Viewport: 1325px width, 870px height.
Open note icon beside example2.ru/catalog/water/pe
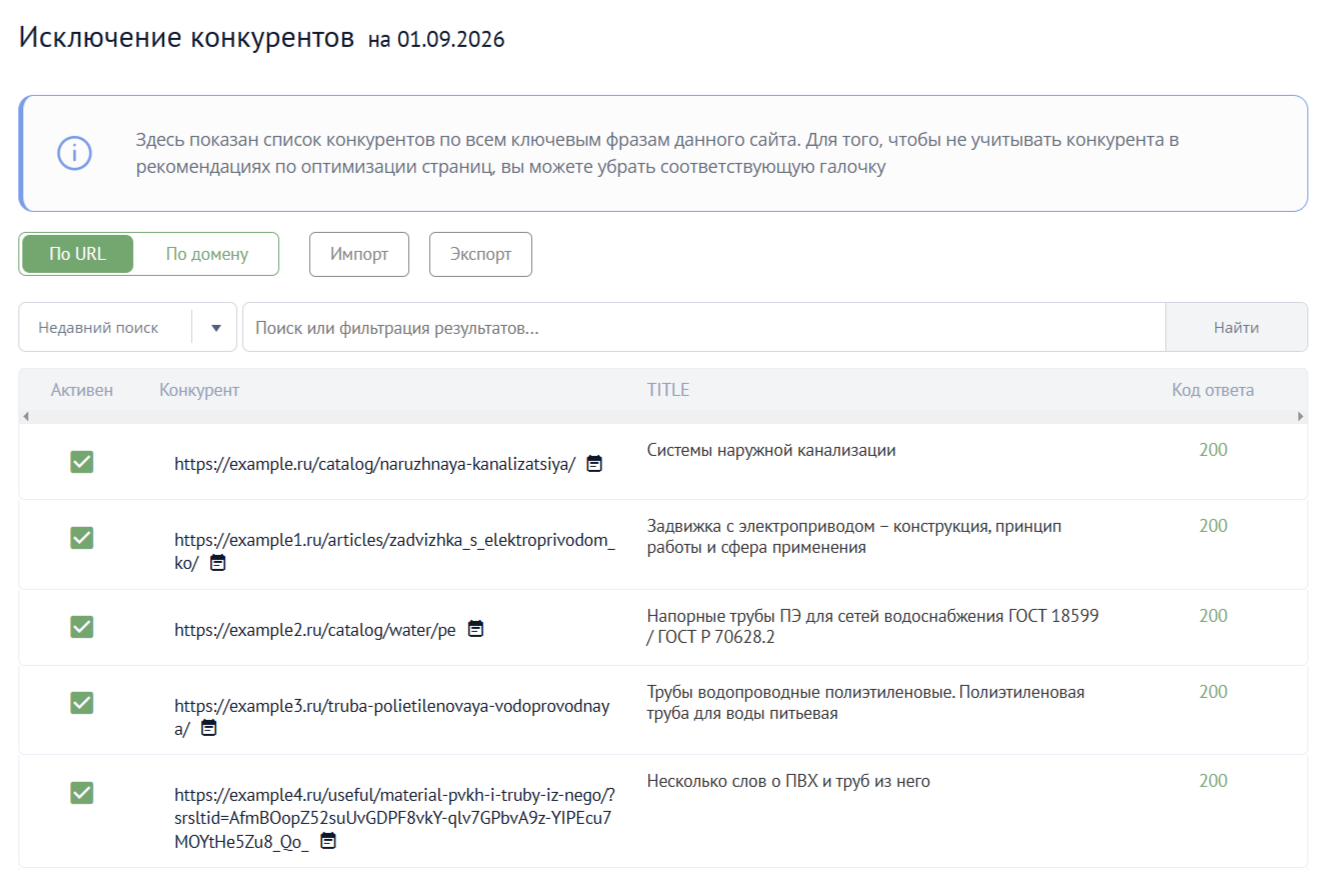coord(476,629)
